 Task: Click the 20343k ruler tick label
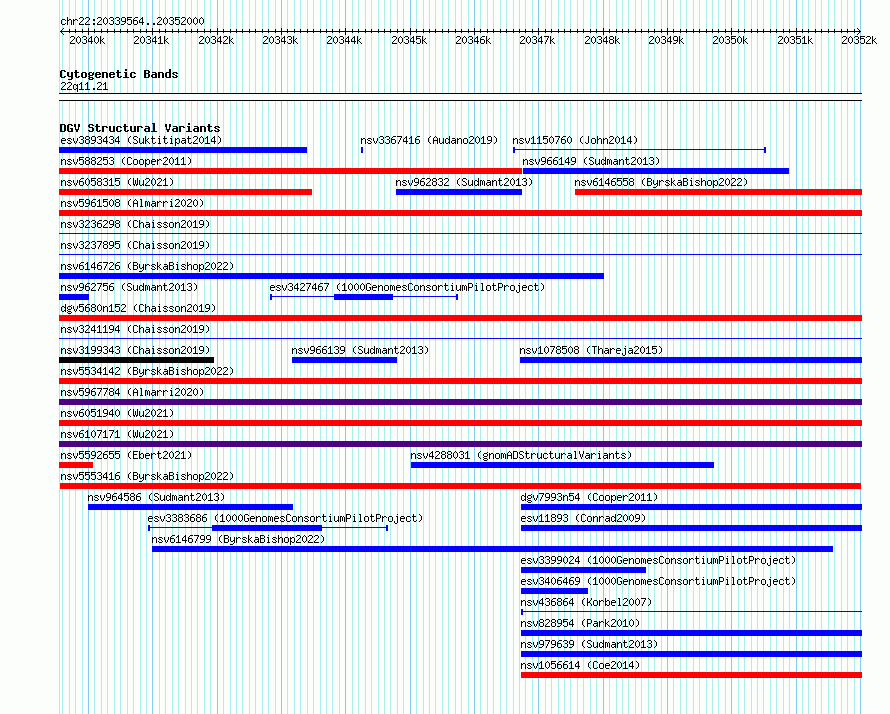coord(280,40)
